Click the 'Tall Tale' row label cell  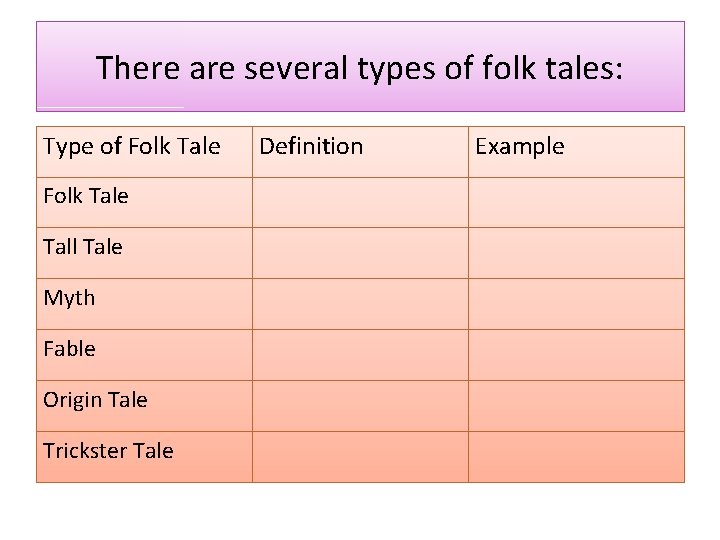(x=83, y=247)
